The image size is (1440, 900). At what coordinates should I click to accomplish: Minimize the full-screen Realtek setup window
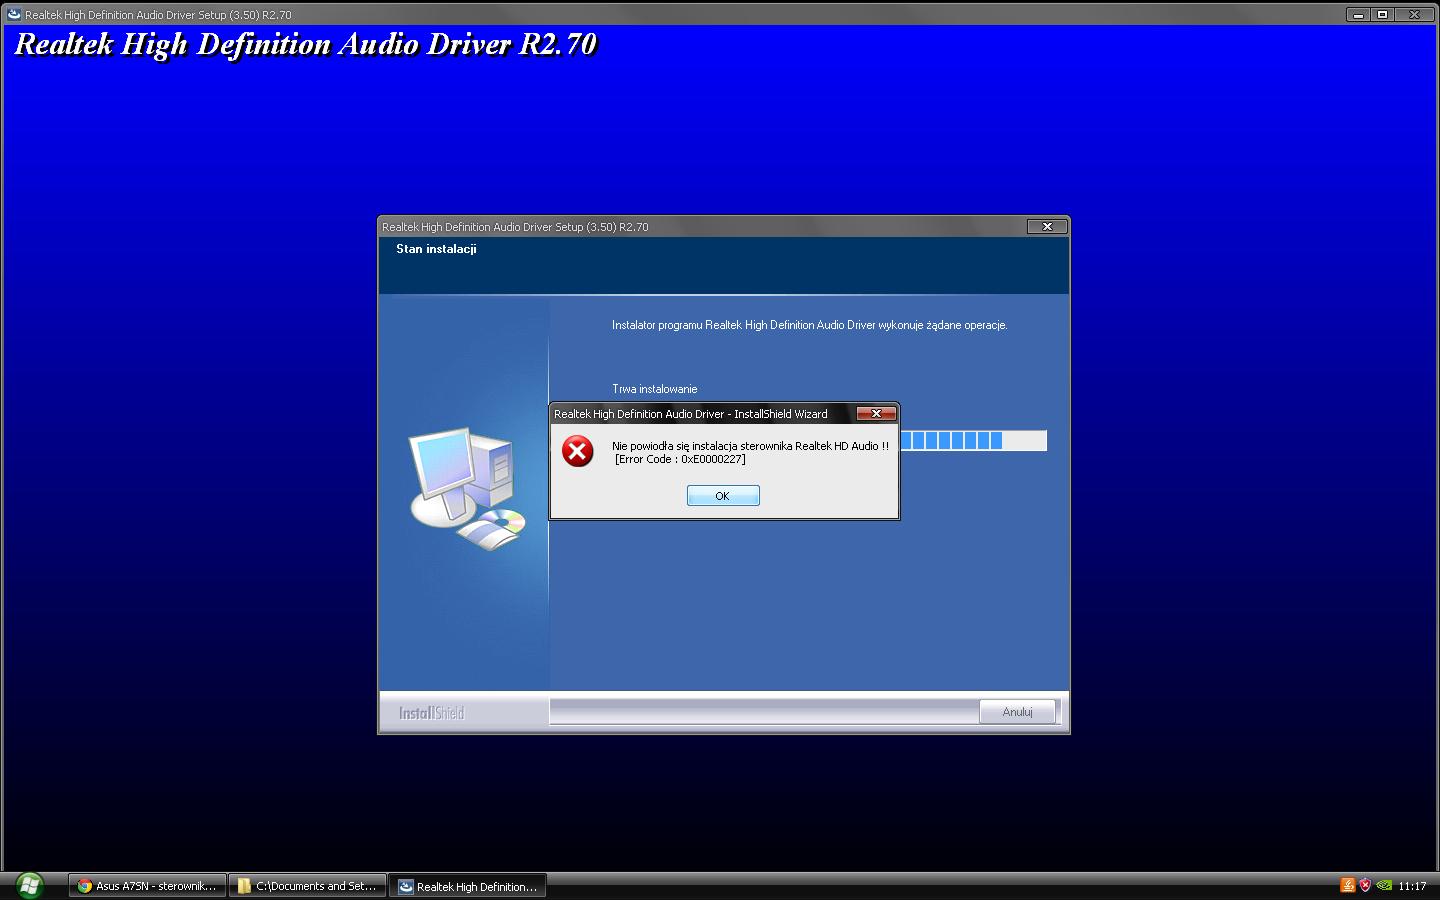[1358, 14]
